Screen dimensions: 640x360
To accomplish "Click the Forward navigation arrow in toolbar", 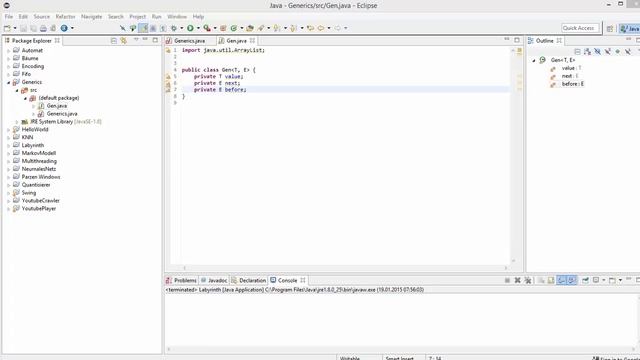I will pyautogui.click(x=338, y=28).
